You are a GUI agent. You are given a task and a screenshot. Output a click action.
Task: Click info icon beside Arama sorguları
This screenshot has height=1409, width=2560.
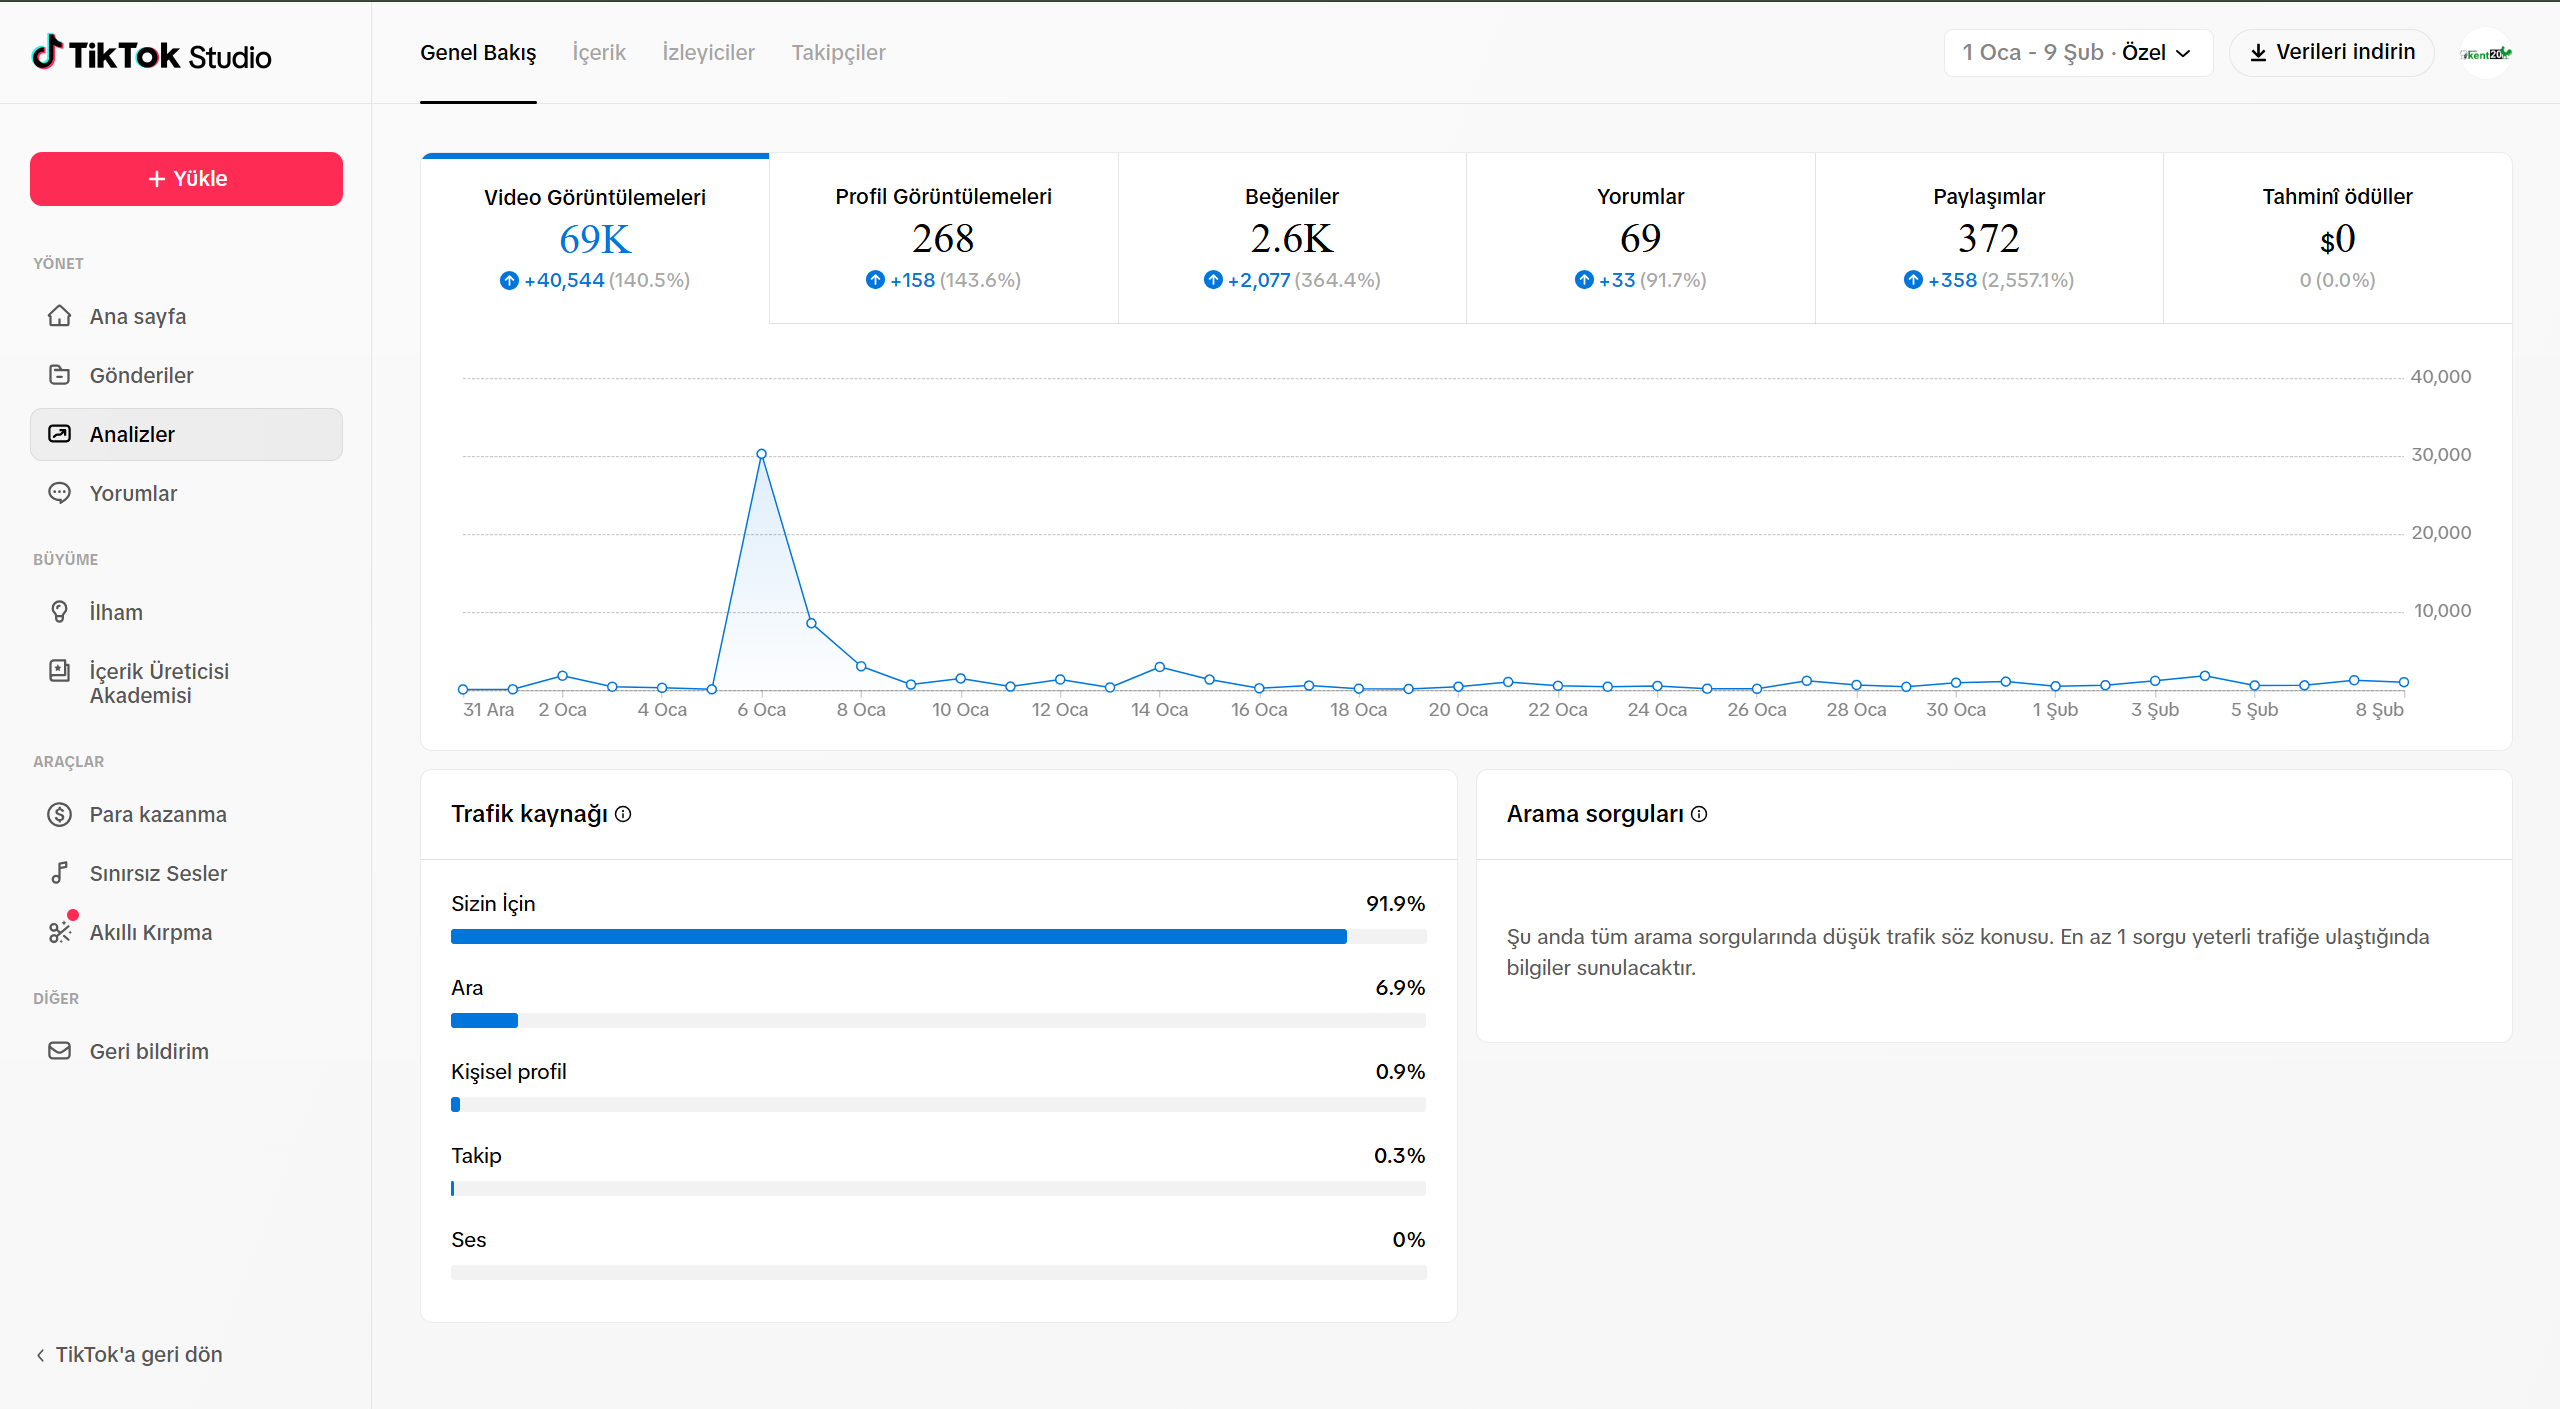1699,814
